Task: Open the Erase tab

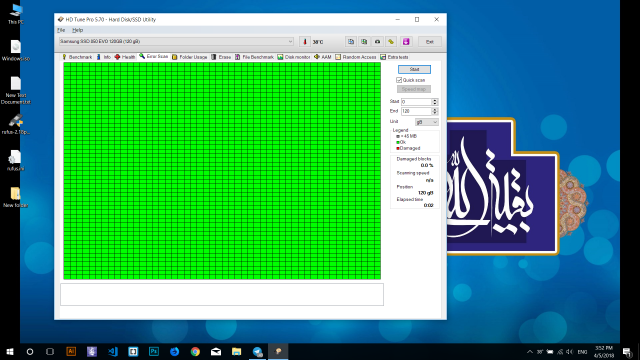Action: click(x=221, y=57)
